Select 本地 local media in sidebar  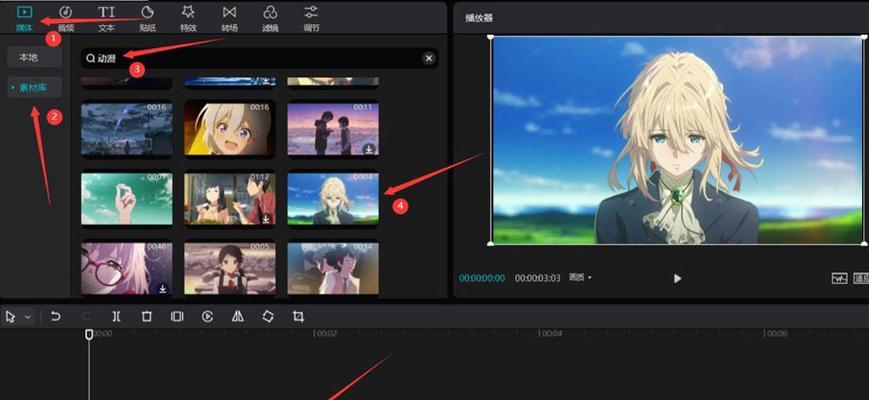point(34,57)
